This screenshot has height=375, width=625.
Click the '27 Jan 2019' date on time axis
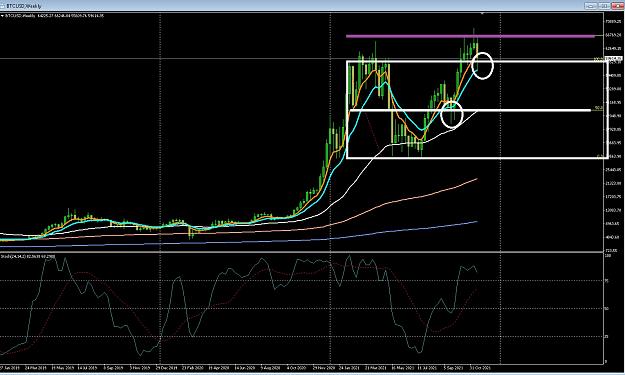[x=9, y=368]
